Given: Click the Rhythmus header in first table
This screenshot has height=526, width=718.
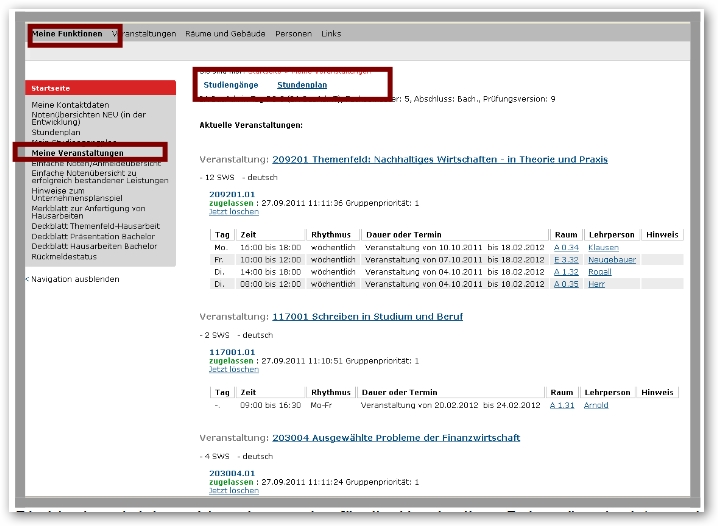Looking at the screenshot, I should [331, 235].
